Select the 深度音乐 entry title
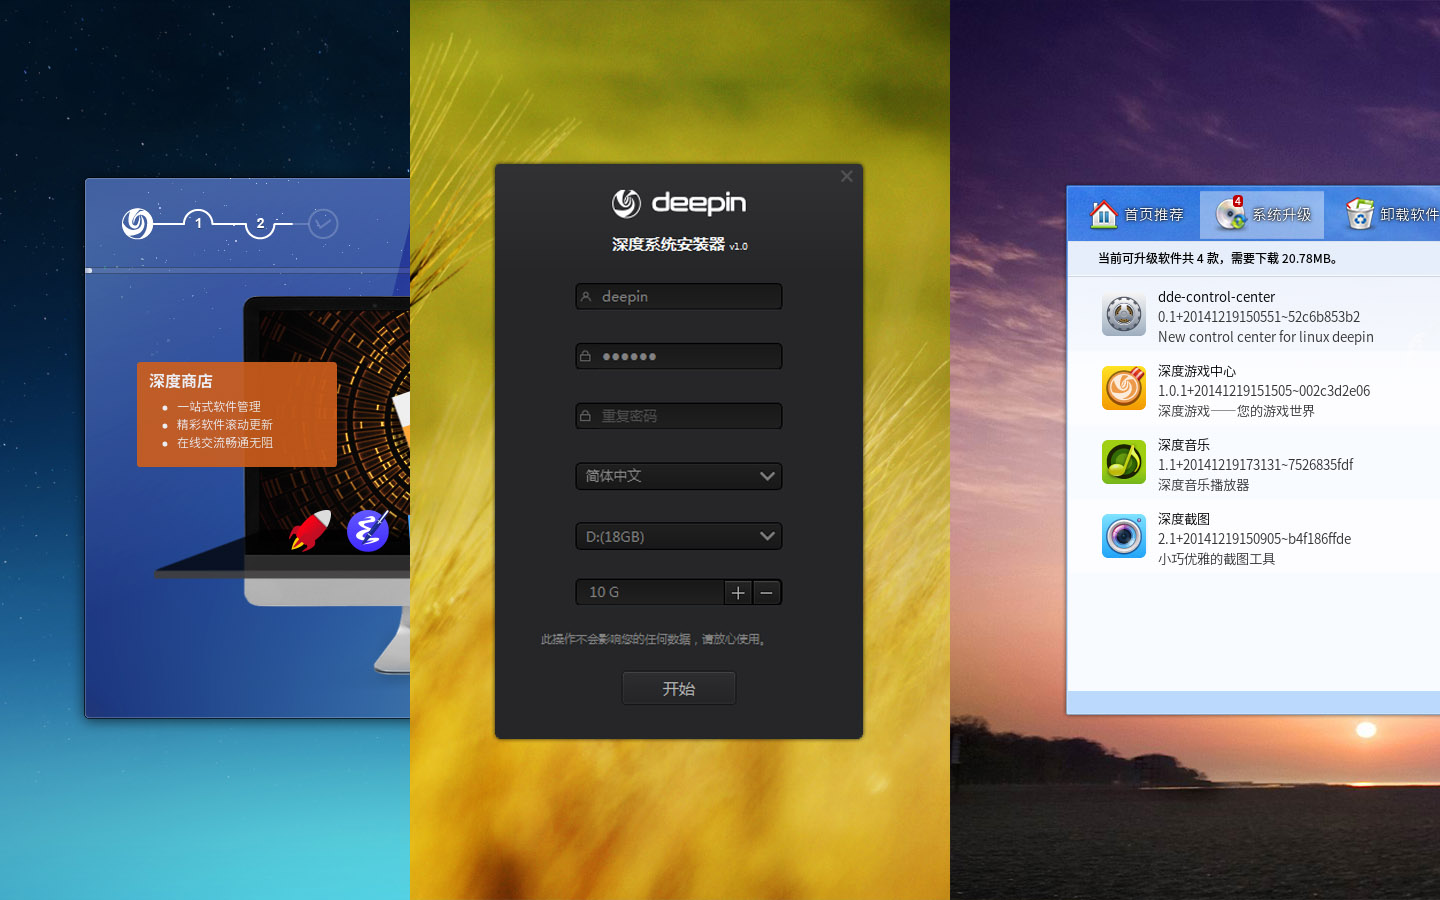This screenshot has width=1440, height=900. [x=1184, y=445]
